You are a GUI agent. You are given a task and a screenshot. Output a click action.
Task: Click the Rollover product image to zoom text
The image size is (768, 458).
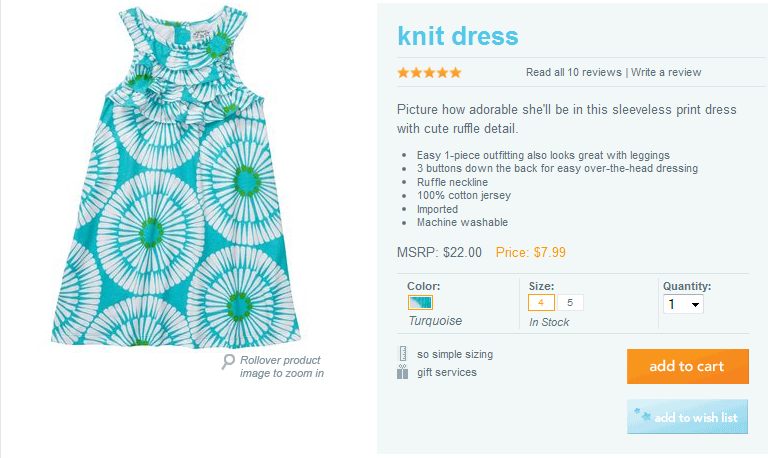pos(281,366)
